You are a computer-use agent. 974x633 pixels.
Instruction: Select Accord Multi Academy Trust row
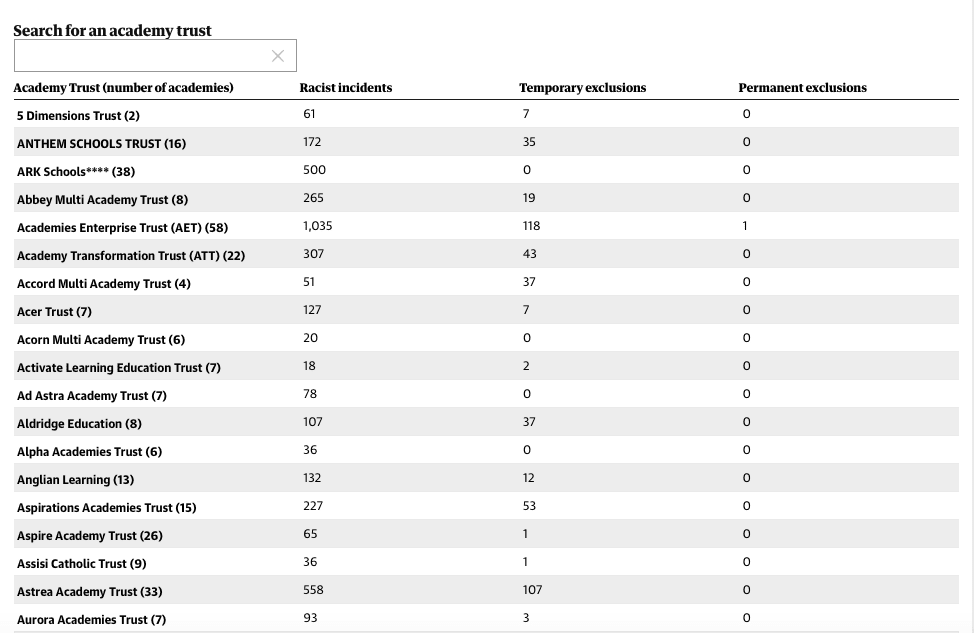point(486,282)
